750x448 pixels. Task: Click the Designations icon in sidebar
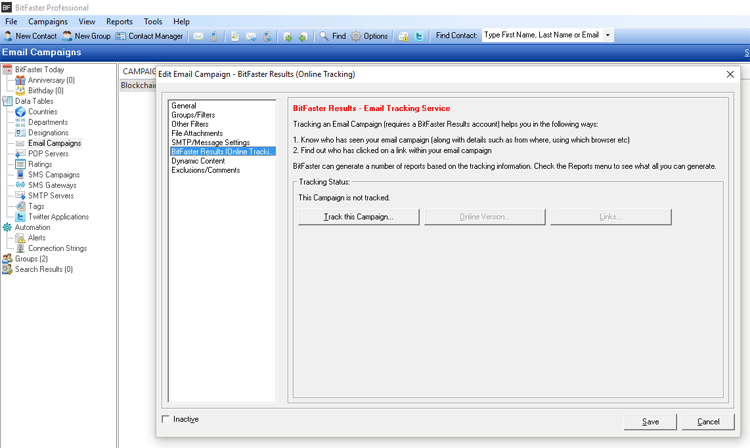click(20, 132)
